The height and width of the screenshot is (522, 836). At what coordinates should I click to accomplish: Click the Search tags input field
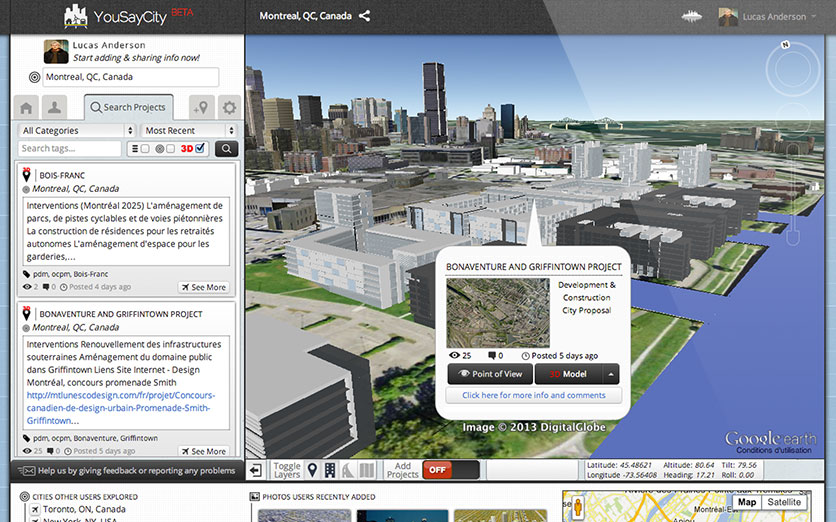(70, 149)
